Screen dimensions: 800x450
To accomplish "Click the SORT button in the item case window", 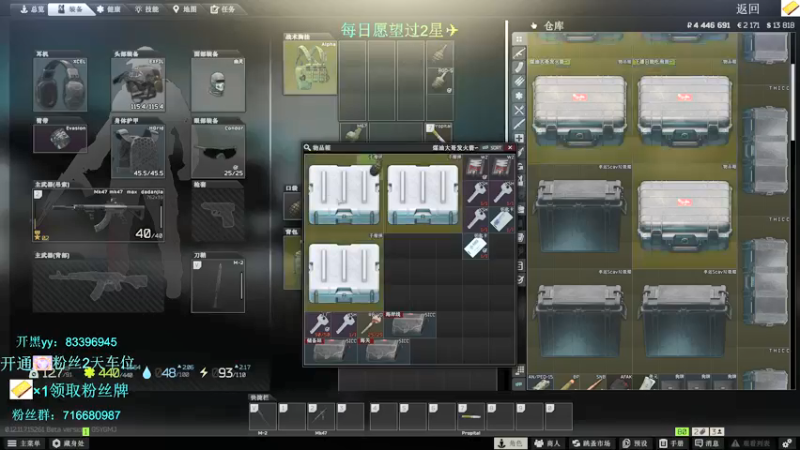I will pos(492,147).
